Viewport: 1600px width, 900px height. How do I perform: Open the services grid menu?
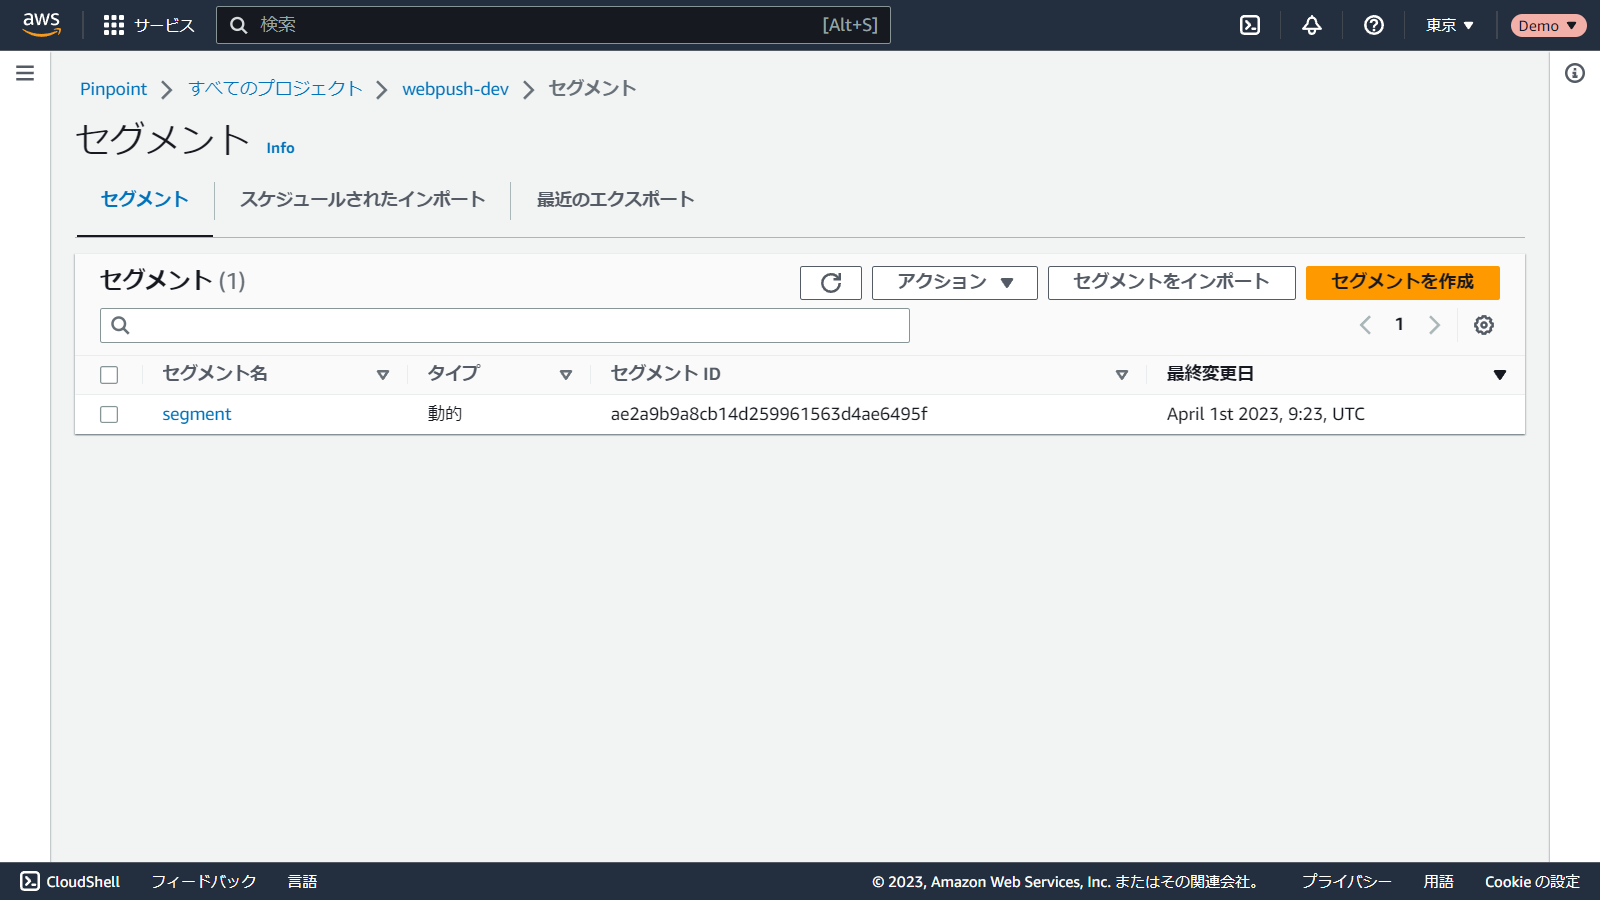coord(114,25)
